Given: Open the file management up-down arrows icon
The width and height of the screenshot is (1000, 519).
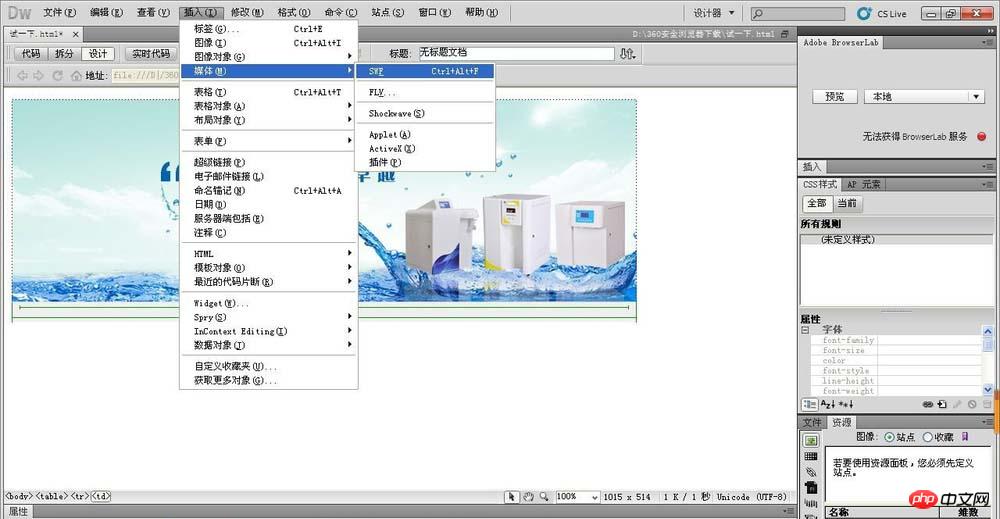Looking at the screenshot, I should coord(628,54).
